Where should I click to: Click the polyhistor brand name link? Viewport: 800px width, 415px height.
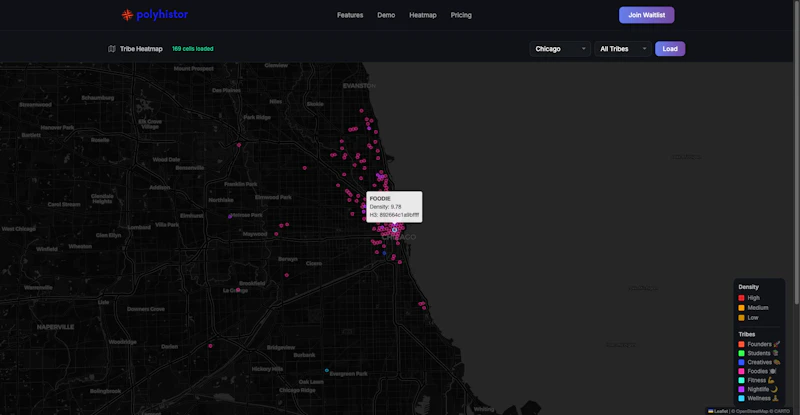[x=162, y=14]
